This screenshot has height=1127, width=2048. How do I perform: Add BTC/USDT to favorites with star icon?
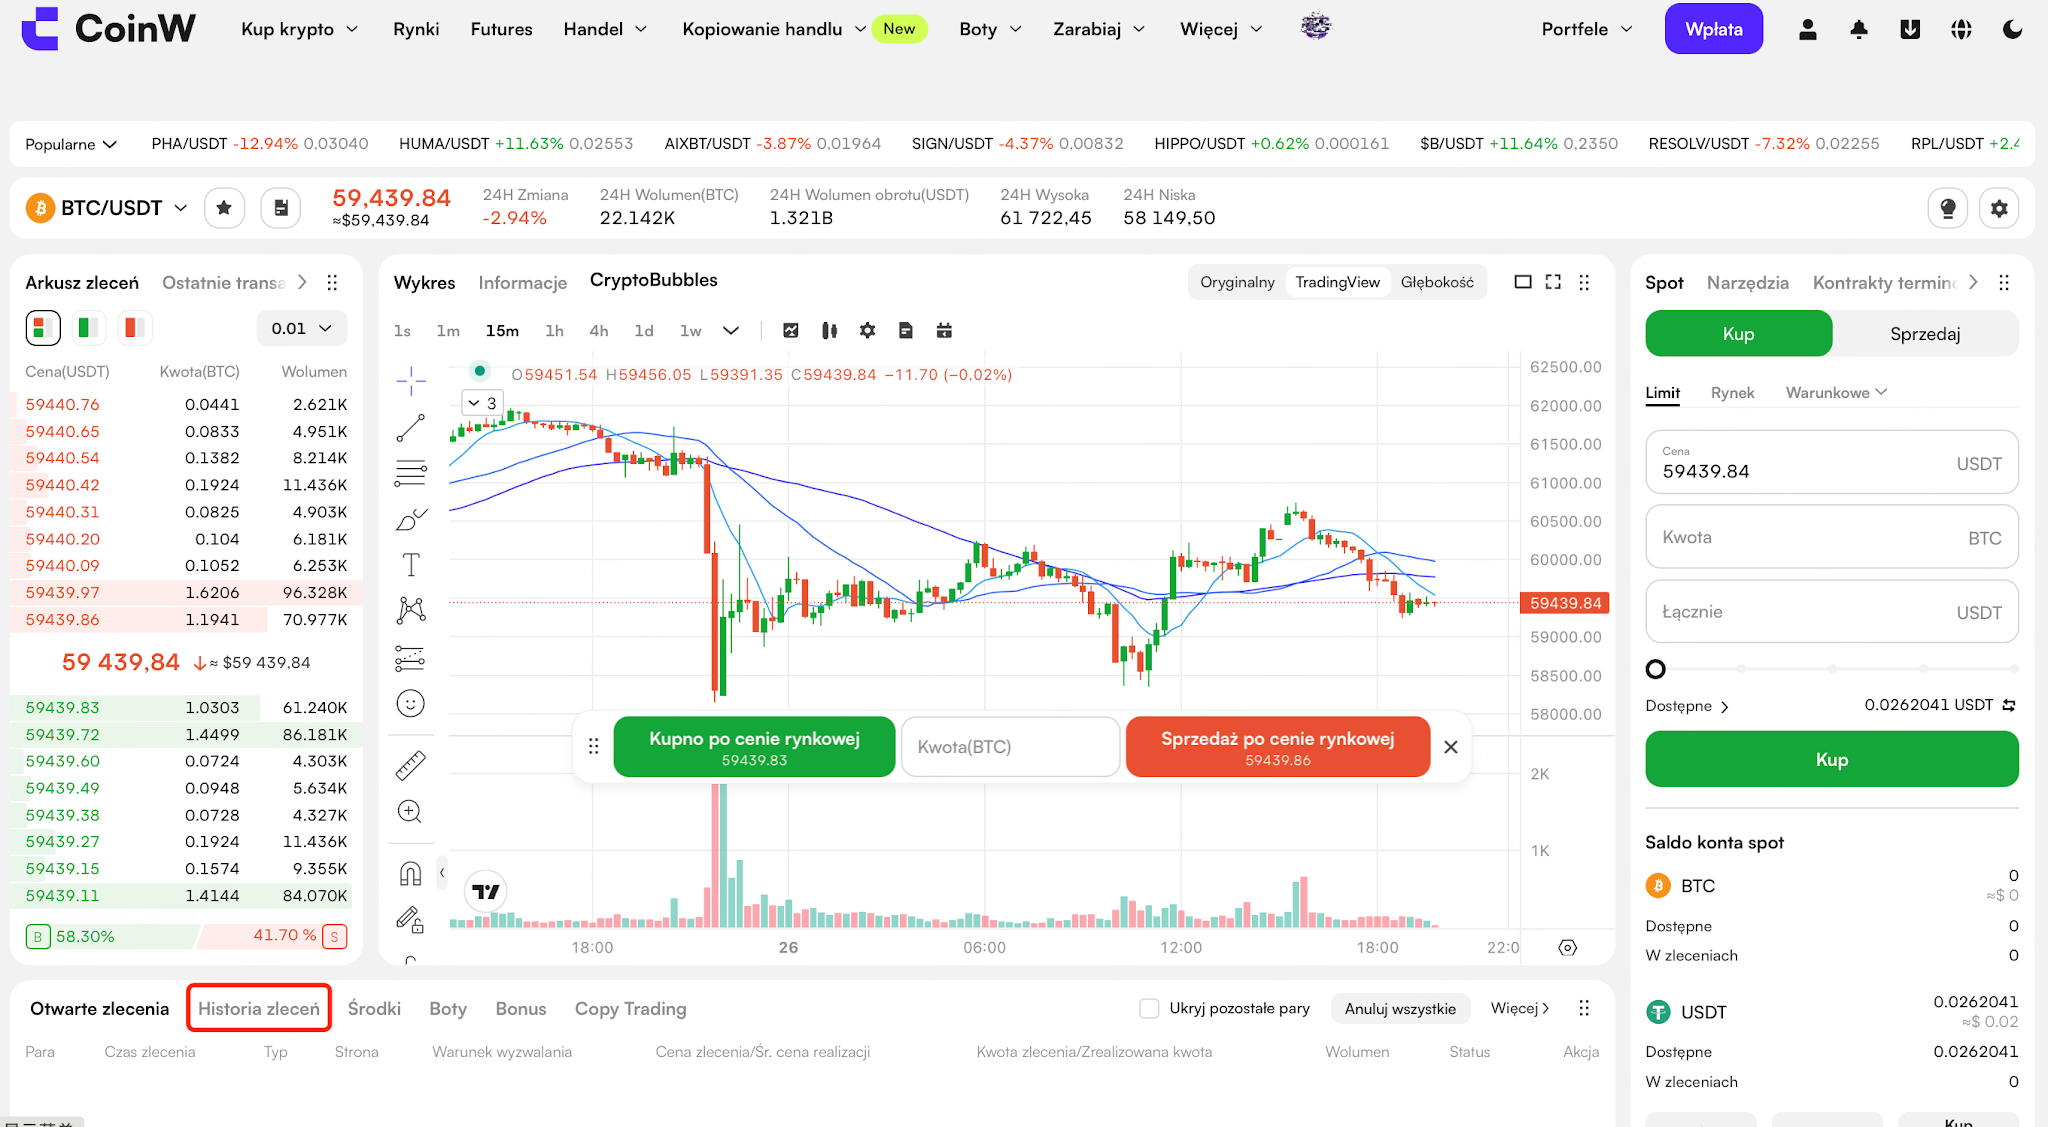click(224, 208)
